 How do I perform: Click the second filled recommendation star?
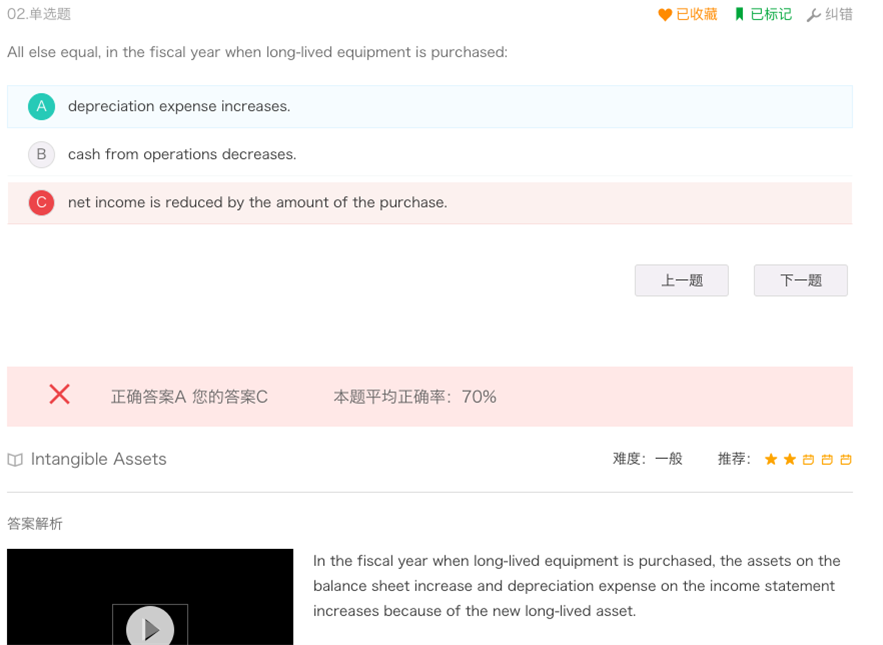tap(790, 460)
